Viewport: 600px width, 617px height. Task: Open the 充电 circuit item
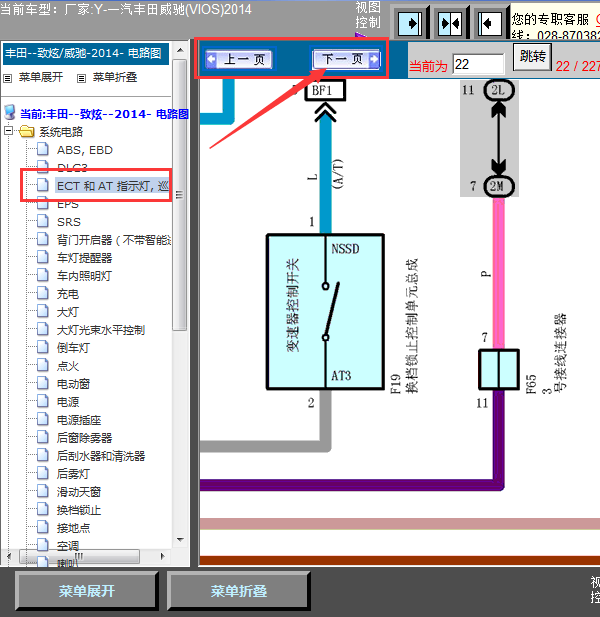click(68, 294)
